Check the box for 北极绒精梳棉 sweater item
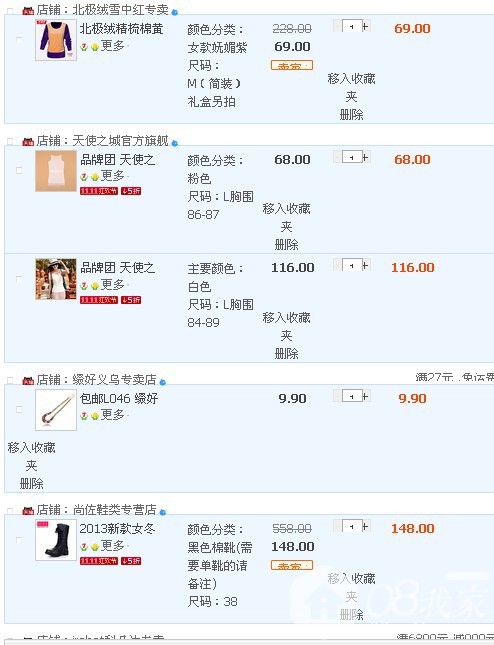Image resolution: width=494 pixels, height=645 pixels. [19, 40]
